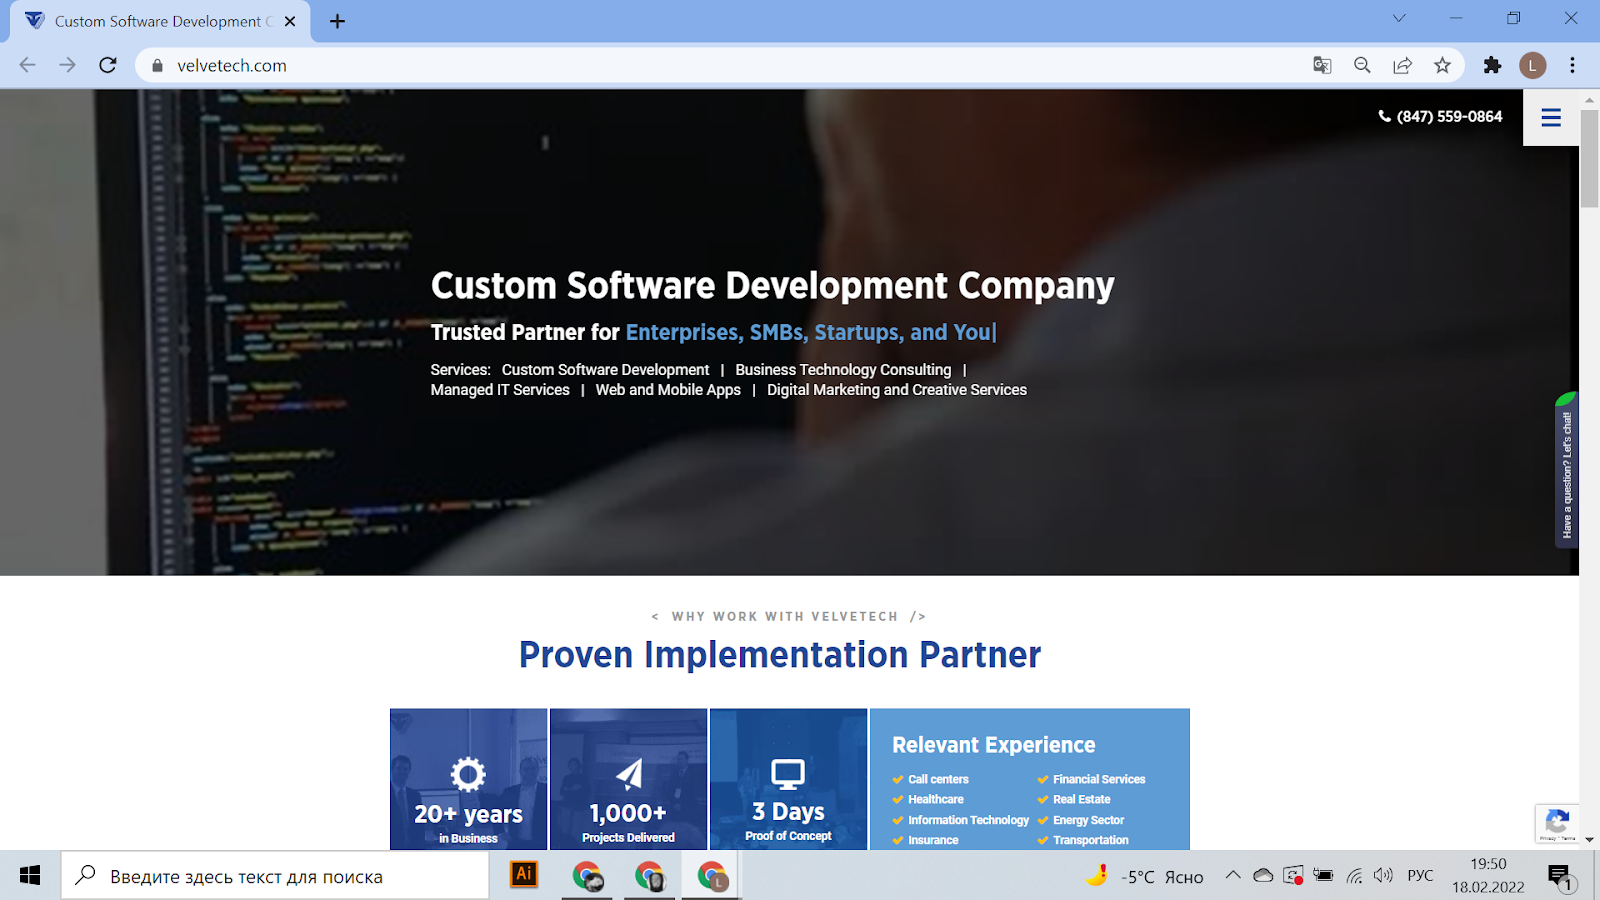Select Real Estate in Relevant Experience
1600x900 pixels.
1081,799
